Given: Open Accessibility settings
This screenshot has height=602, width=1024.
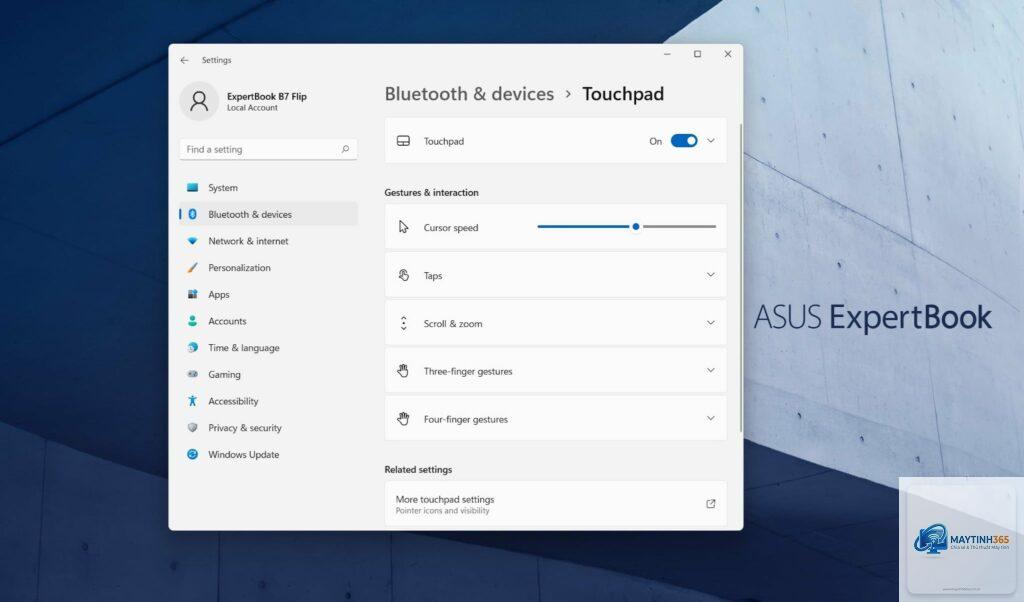Looking at the screenshot, I should 268,401.
